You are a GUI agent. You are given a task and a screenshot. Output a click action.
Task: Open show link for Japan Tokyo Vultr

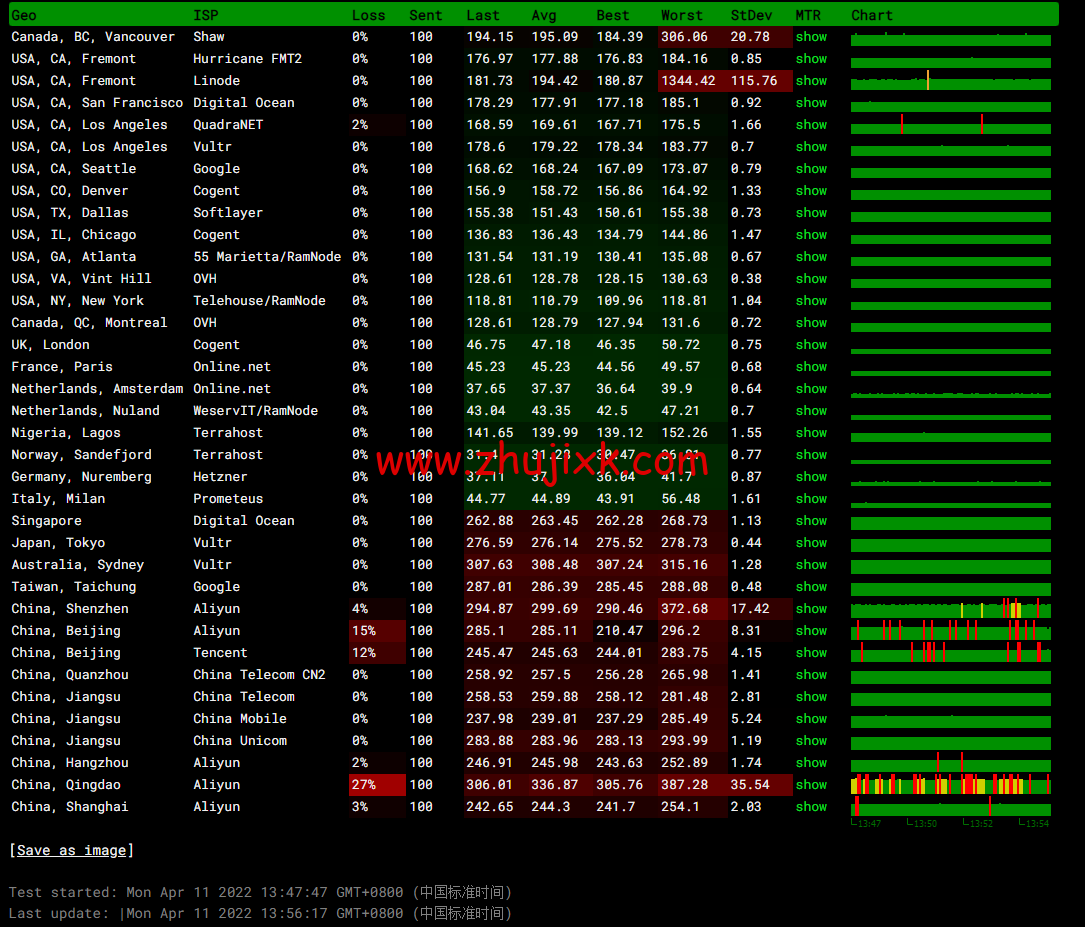pyautogui.click(x=811, y=543)
